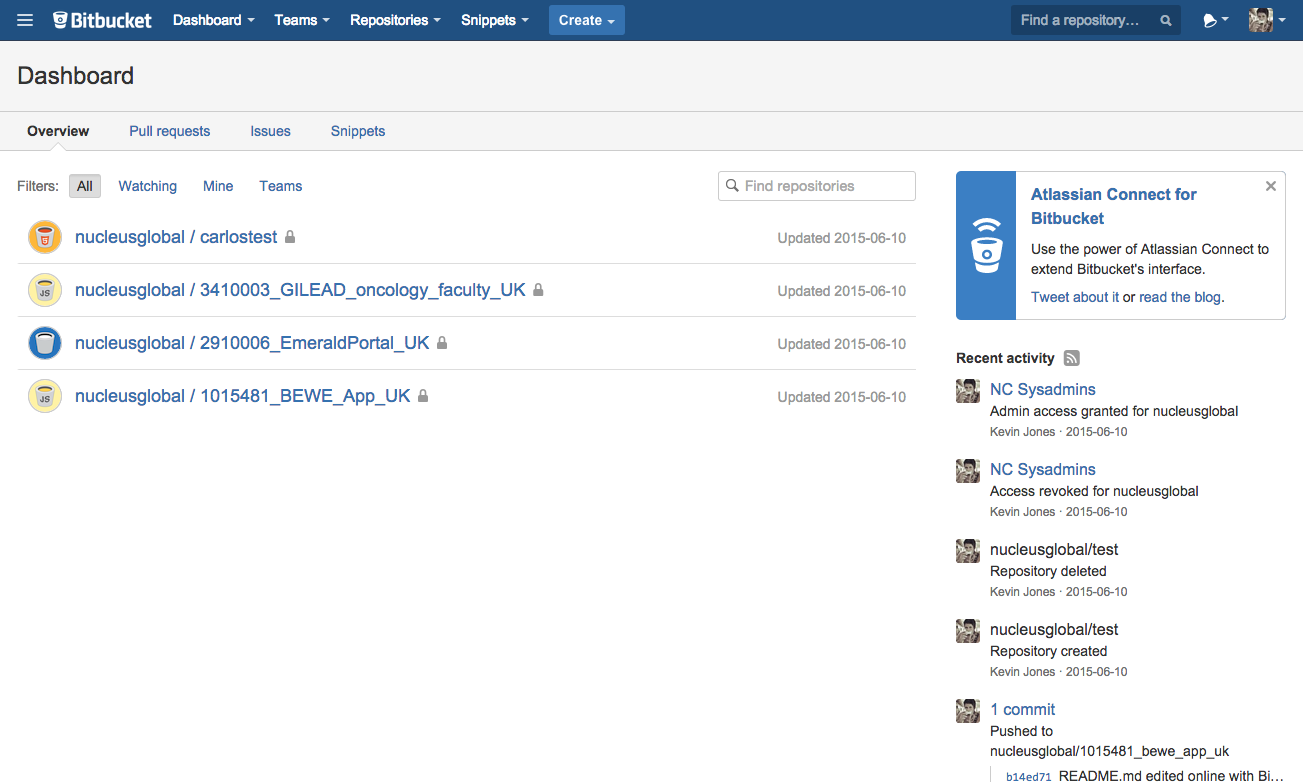Click avatar beside Repository deleted activity
Viewport: 1303px width, 782px height.
click(x=968, y=551)
